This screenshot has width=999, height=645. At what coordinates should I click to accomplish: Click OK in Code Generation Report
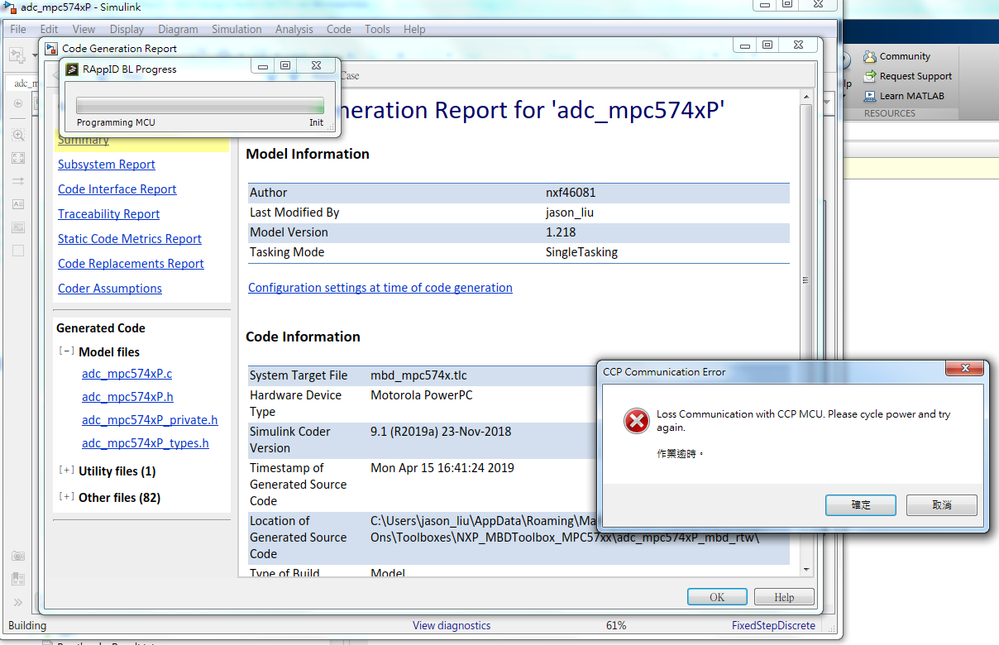click(717, 597)
